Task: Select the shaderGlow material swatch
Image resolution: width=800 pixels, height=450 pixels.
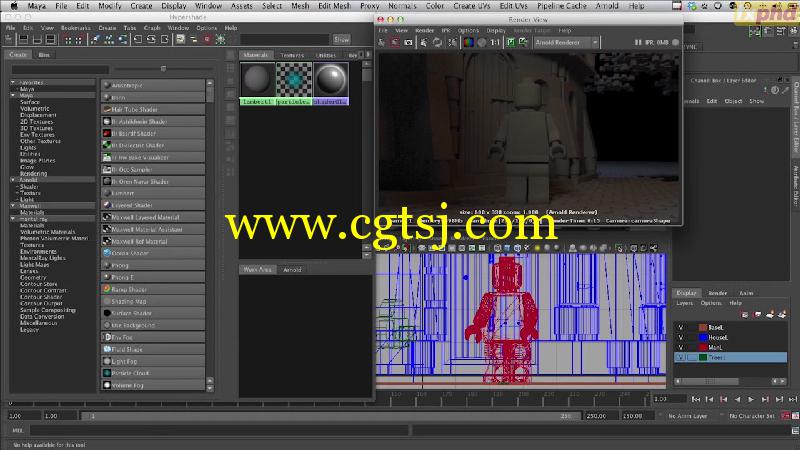Action: point(331,83)
